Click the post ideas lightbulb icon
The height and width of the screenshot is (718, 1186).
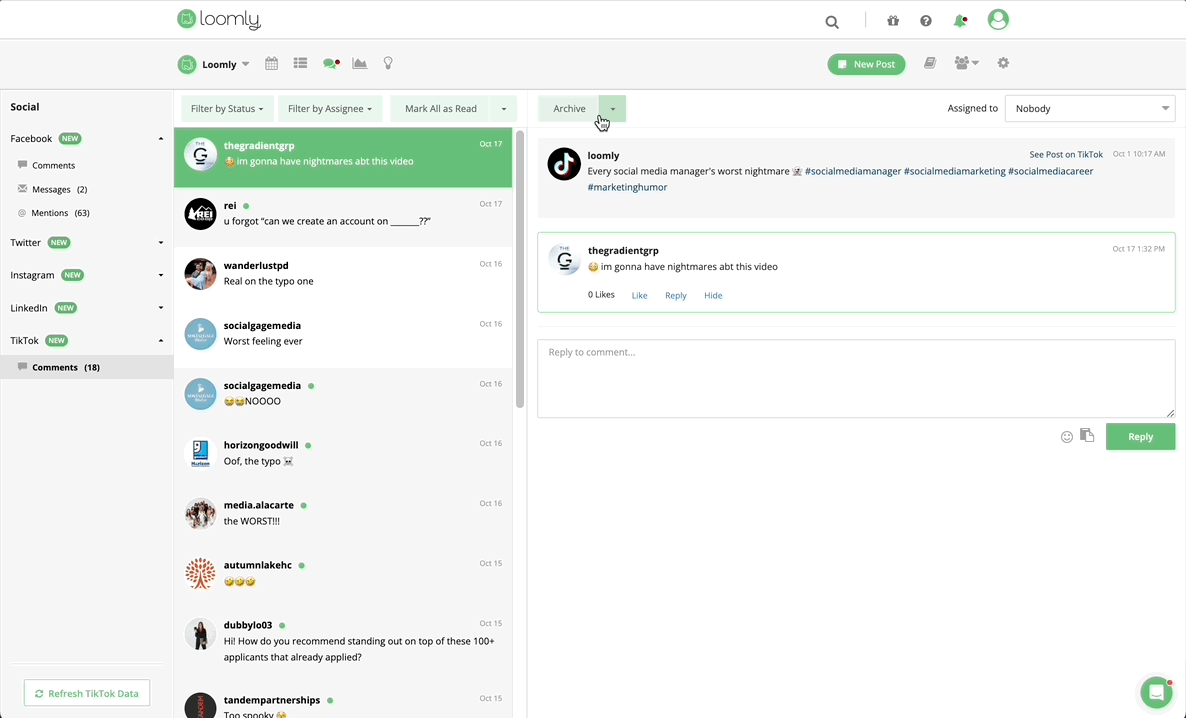(388, 63)
